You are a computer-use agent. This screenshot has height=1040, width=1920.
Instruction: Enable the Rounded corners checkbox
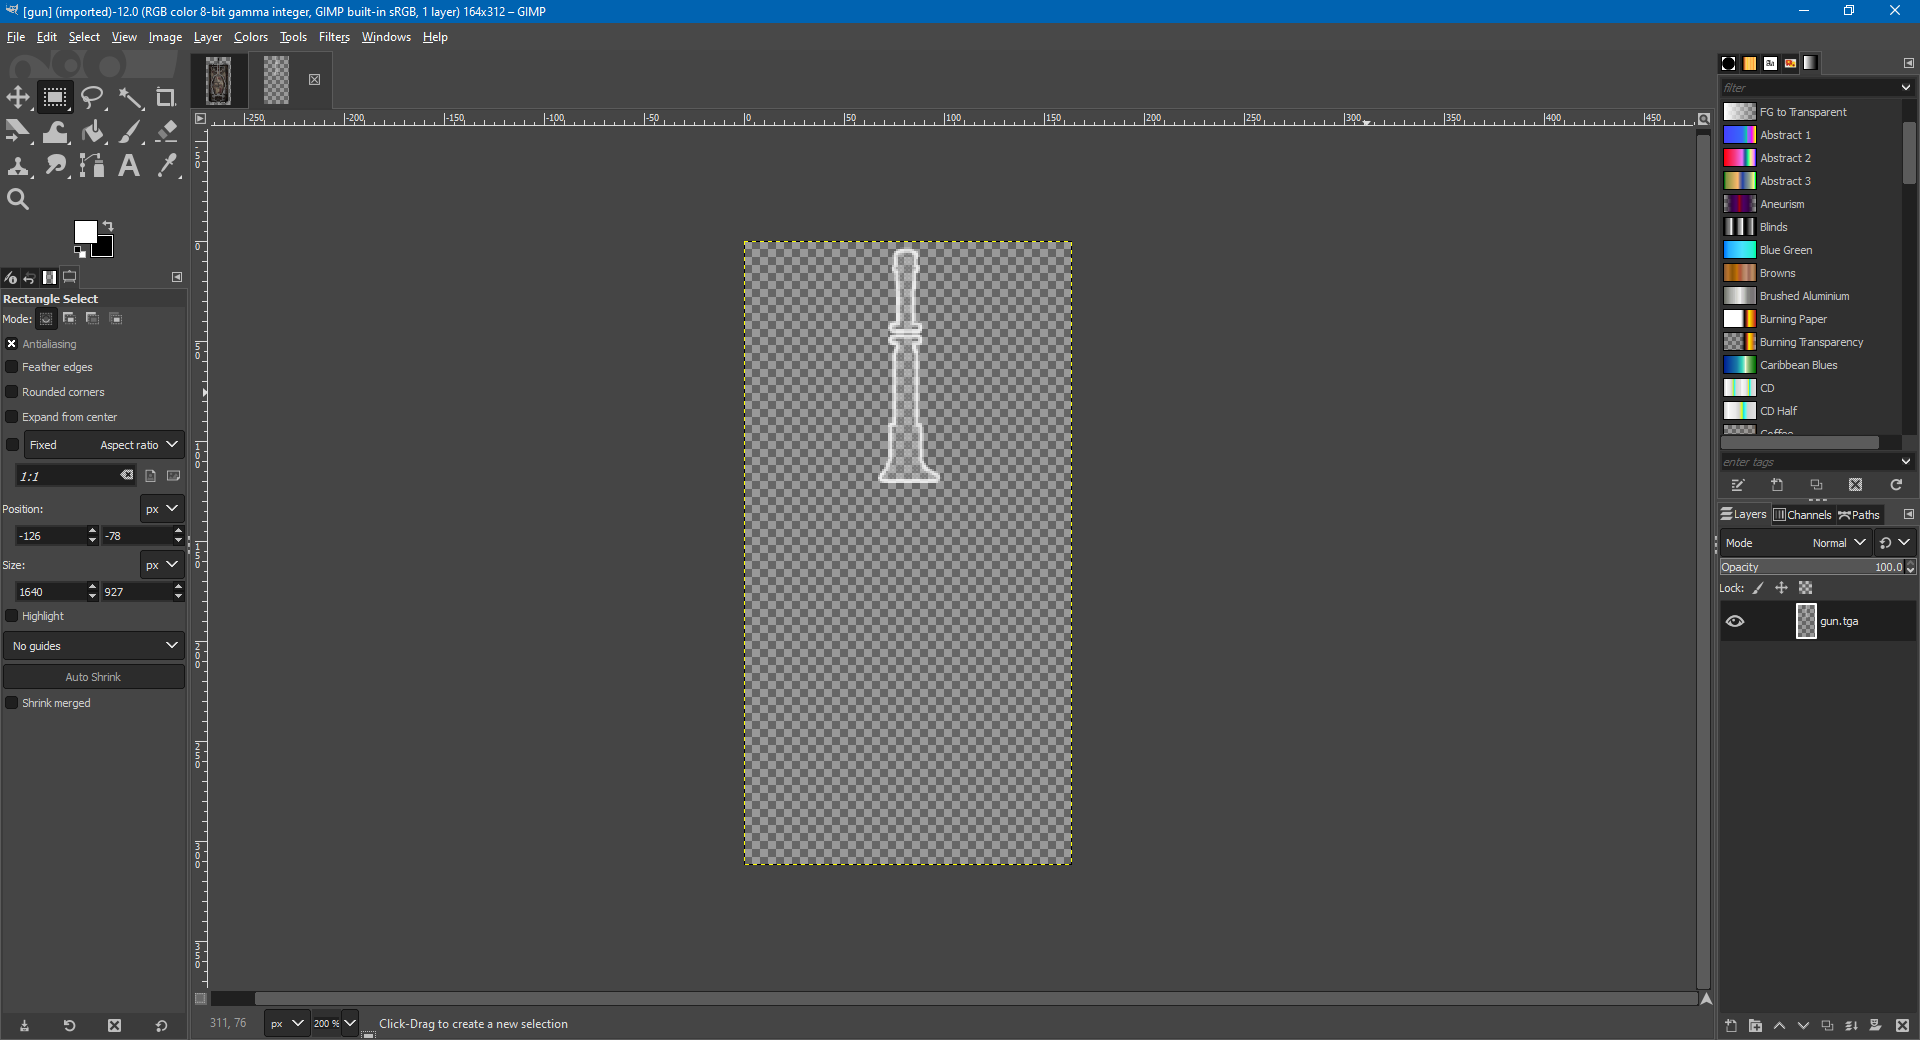(12, 392)
